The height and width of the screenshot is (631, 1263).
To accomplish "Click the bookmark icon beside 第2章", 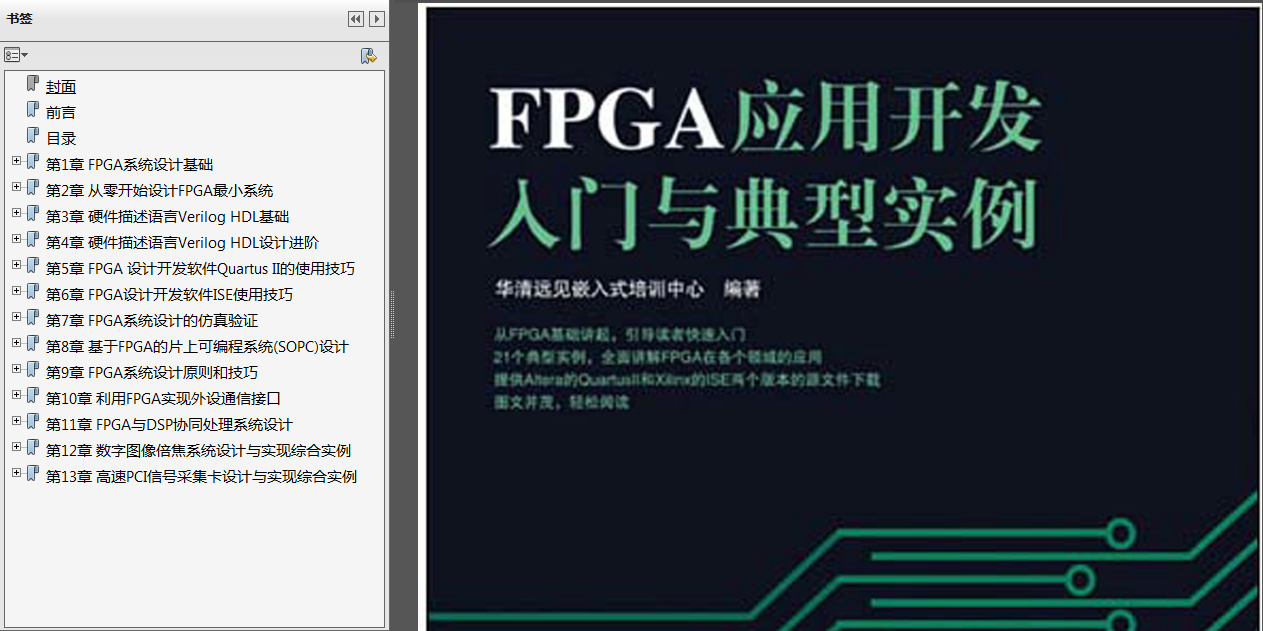I will tap(33, 188).
